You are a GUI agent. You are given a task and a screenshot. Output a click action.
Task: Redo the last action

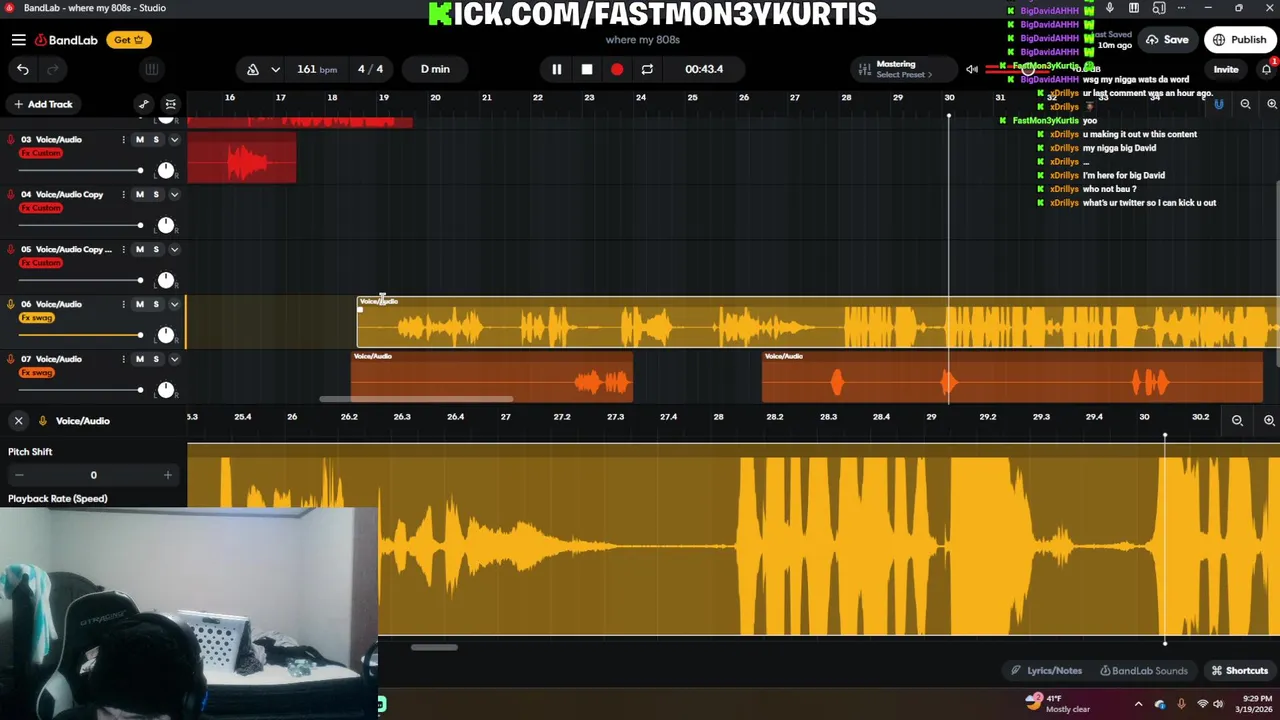52,69
